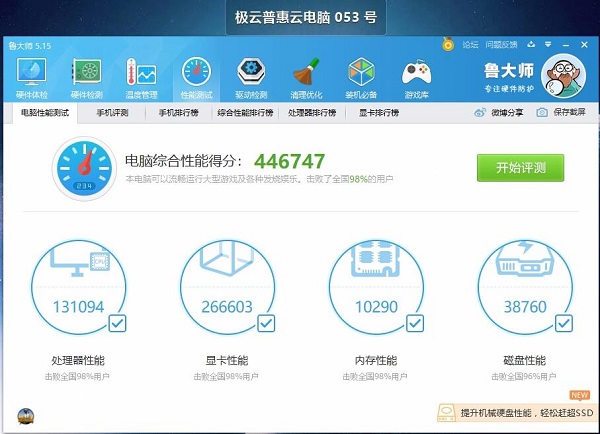Open 清理优化 cleanup optimization
The width and height of the screenshot is (600, 434).
point(306,78)
